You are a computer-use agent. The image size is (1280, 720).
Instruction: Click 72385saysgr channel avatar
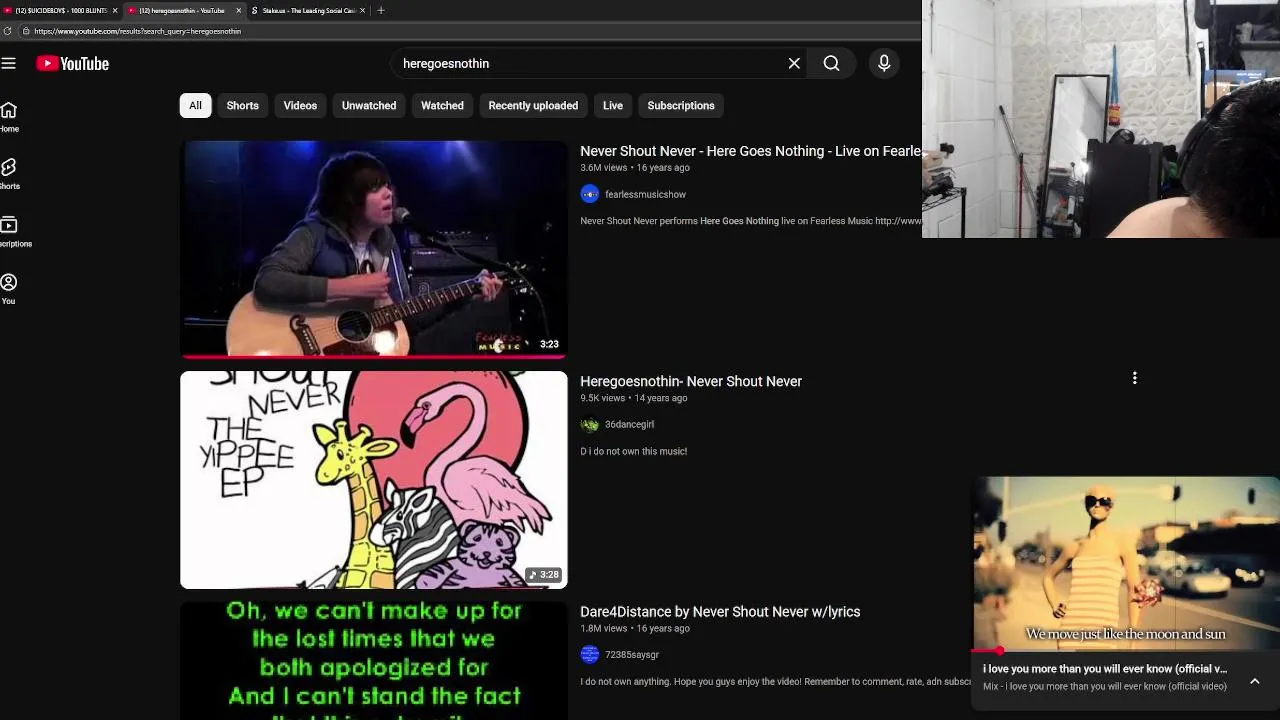[x=590, y=654]
